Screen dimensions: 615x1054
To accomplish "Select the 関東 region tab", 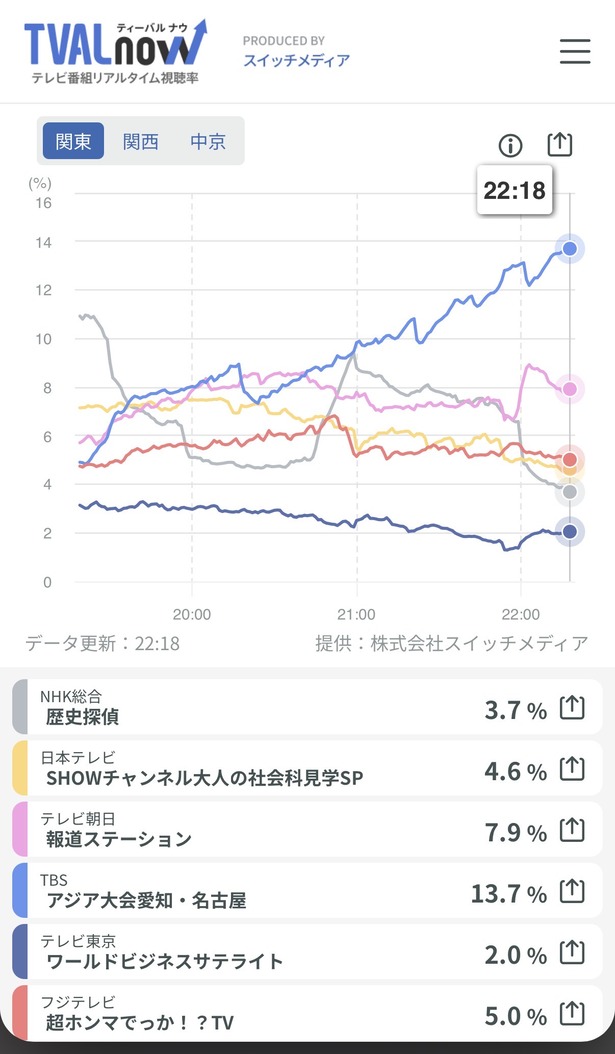I will tap(73, 141).
